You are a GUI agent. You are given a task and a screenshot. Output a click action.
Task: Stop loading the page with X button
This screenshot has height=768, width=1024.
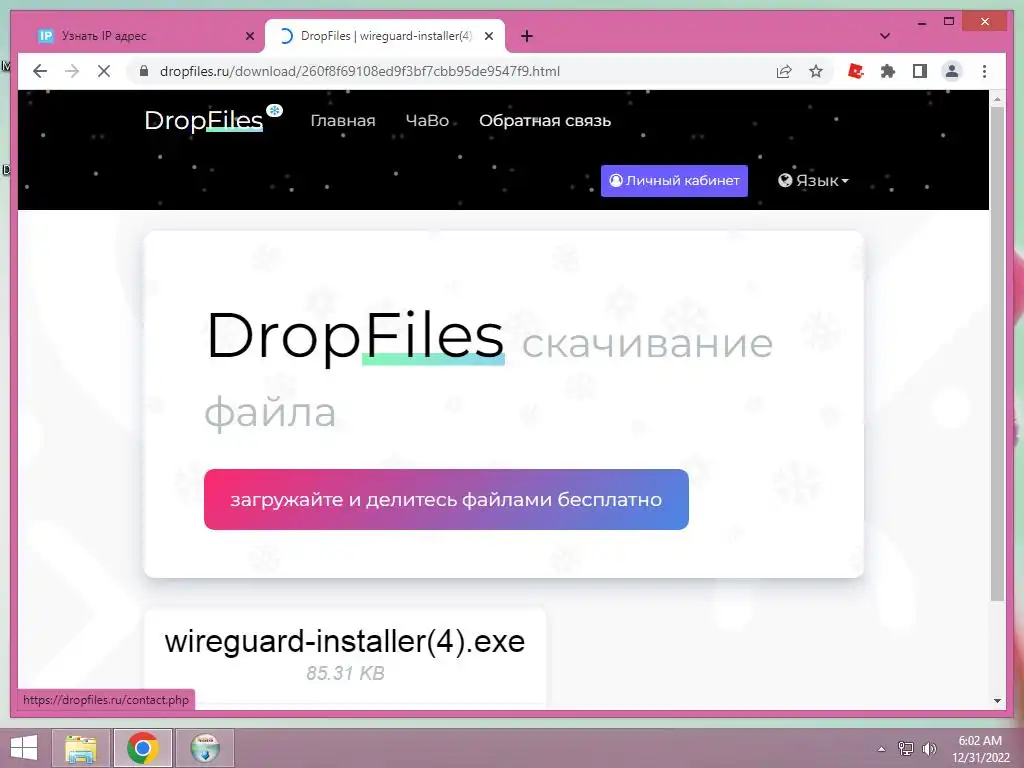104,71
